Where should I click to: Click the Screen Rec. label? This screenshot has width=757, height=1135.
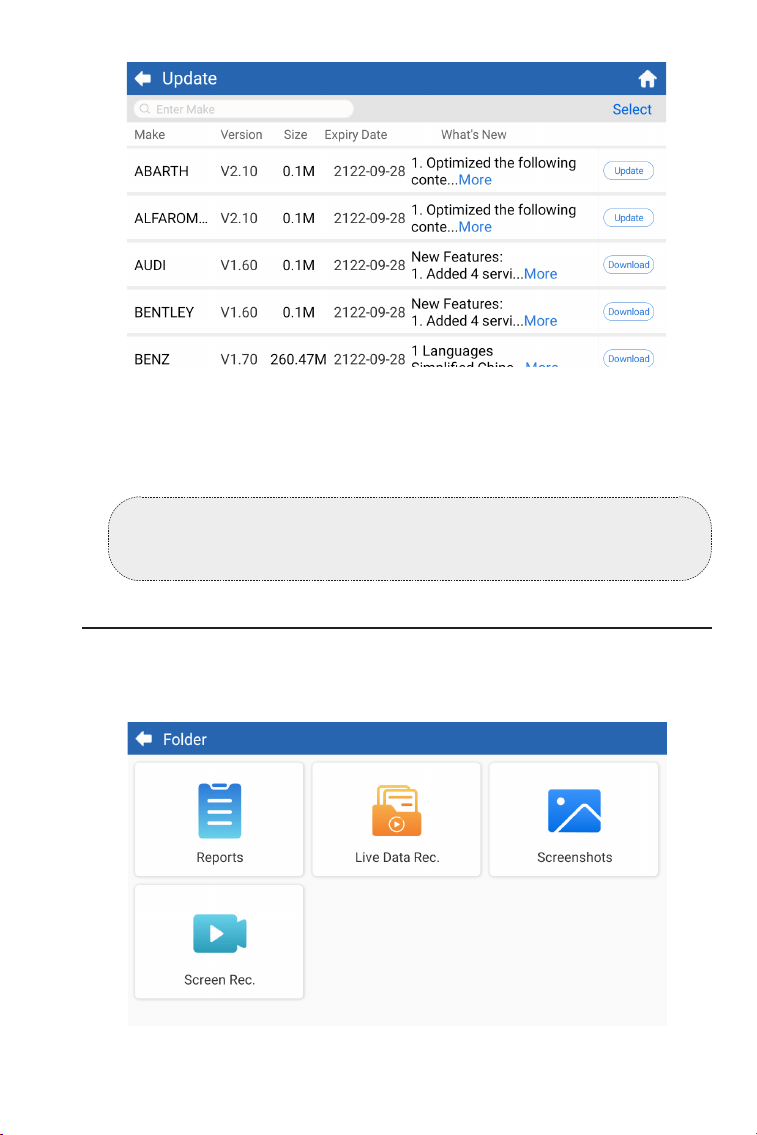pos(219,979)
